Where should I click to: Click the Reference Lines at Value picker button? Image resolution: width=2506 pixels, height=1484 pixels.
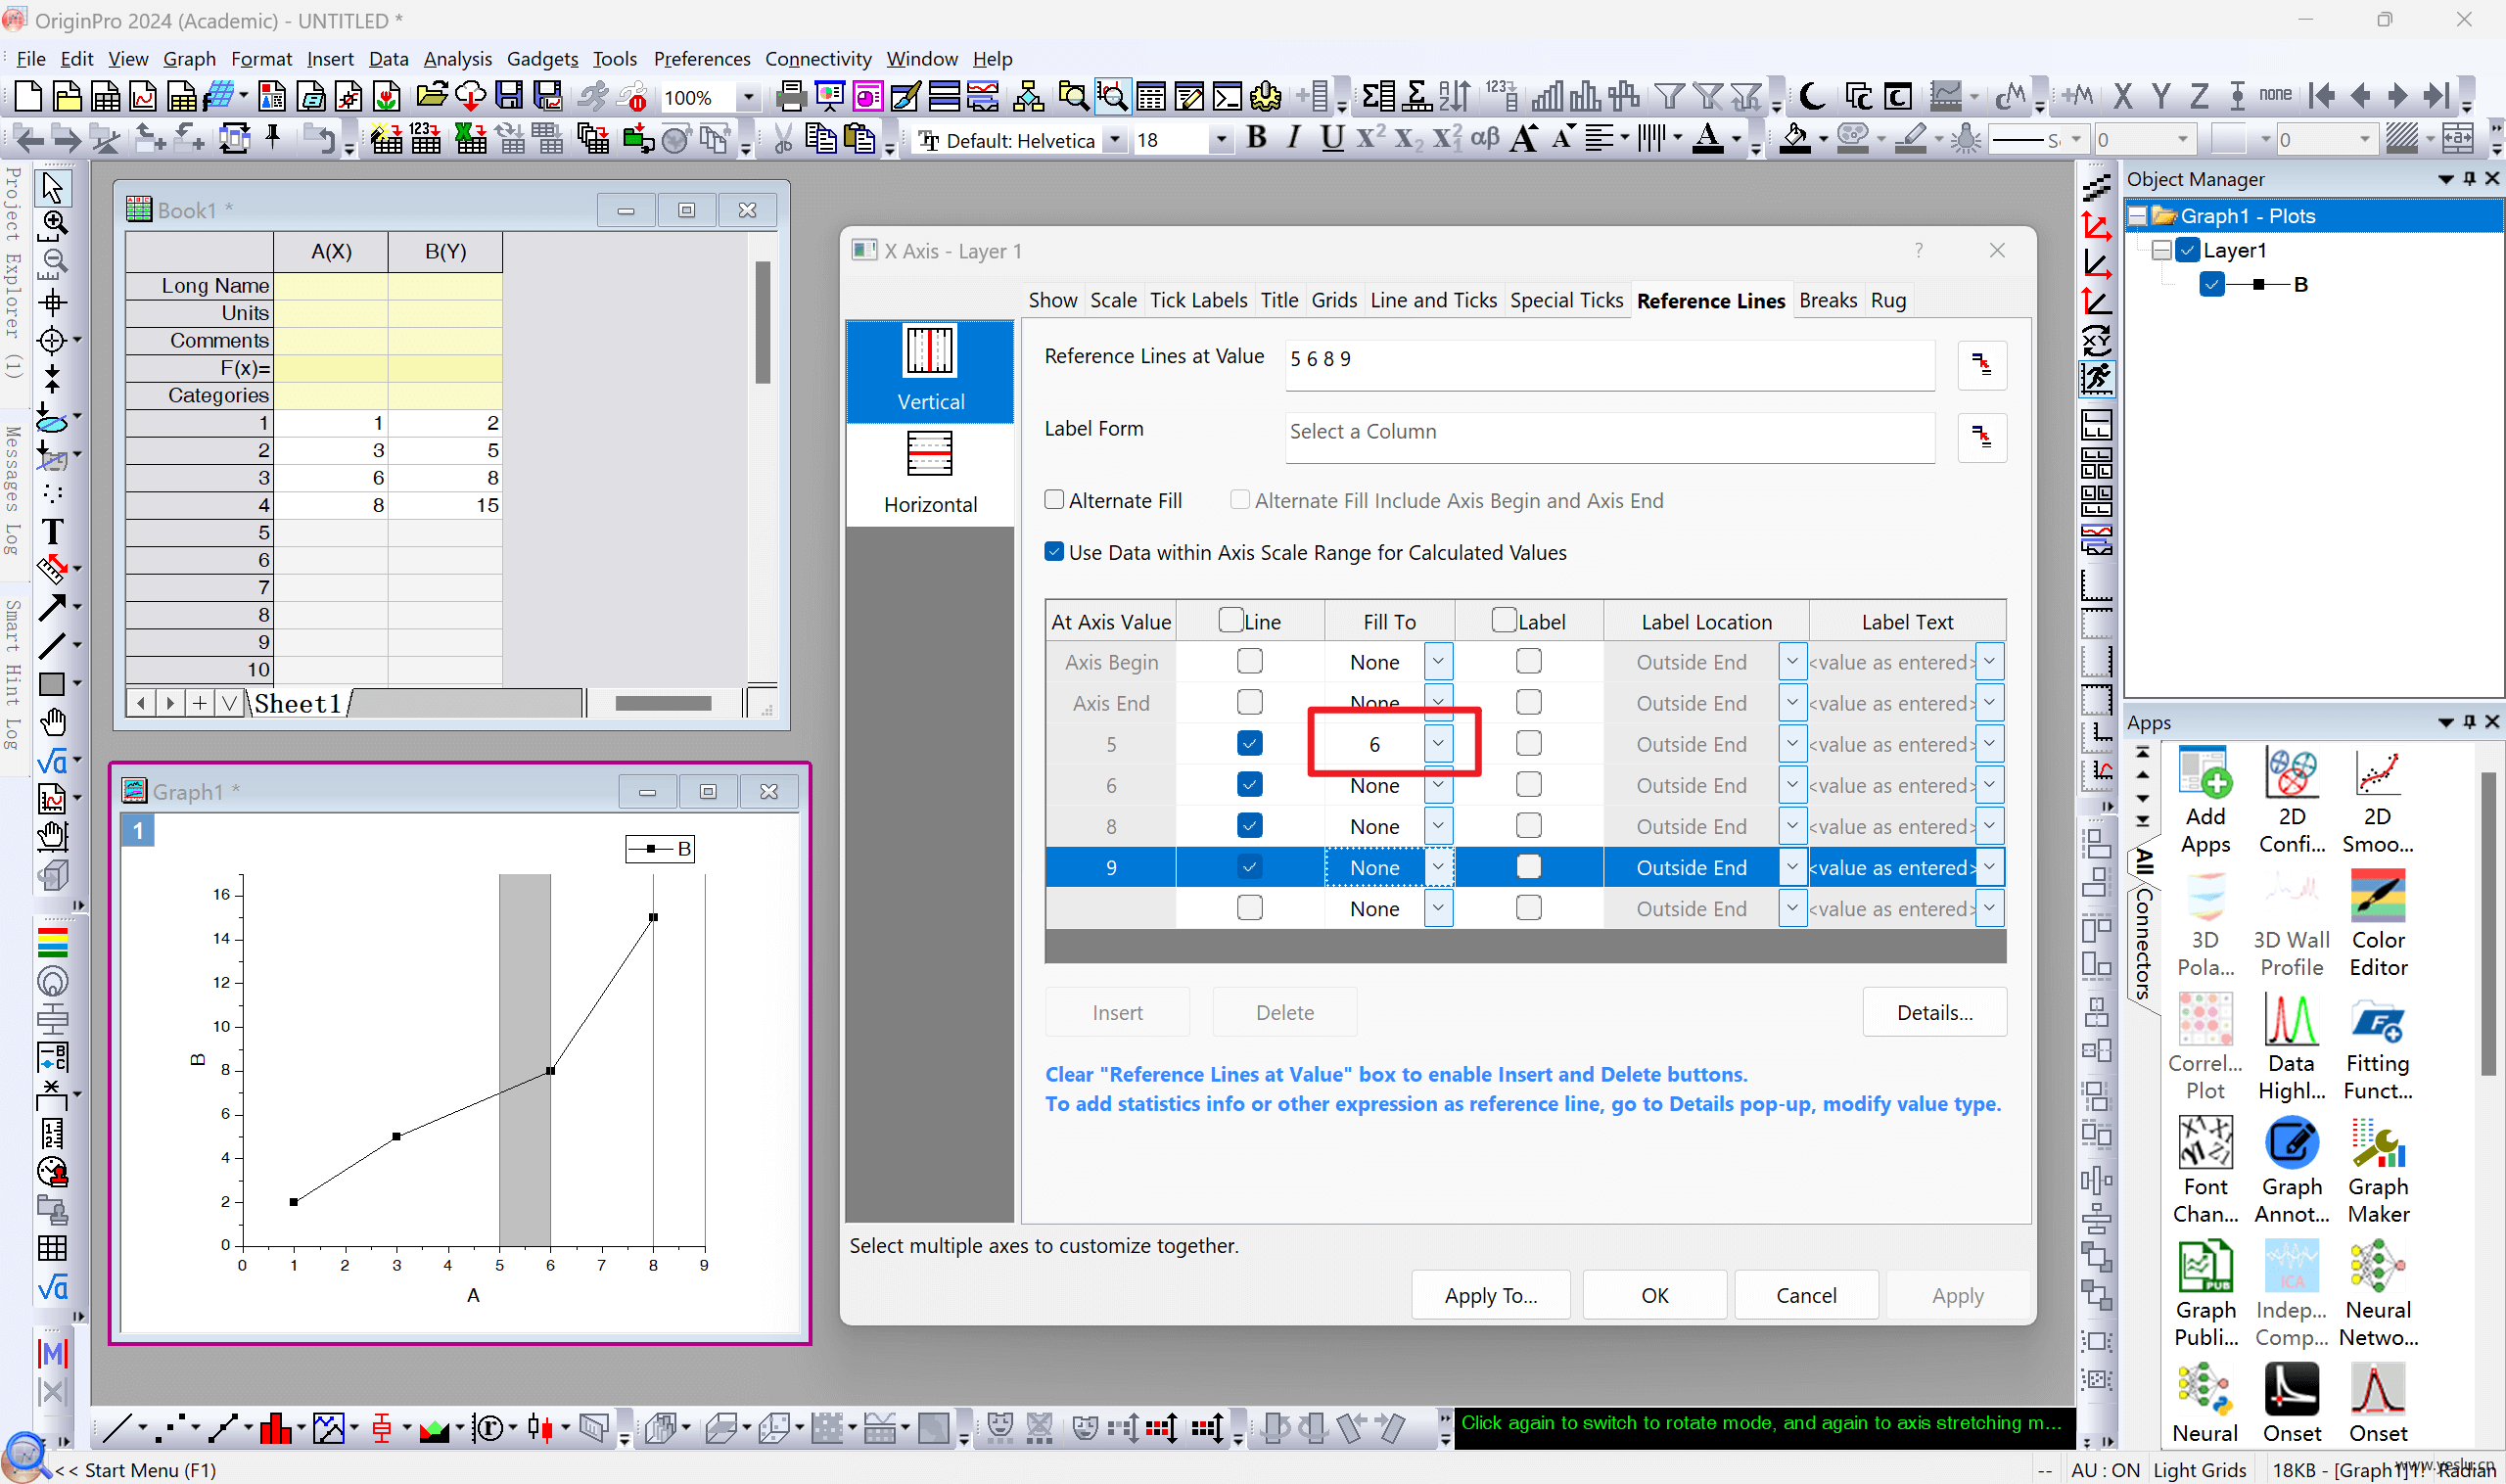(x=1981, y=364)
